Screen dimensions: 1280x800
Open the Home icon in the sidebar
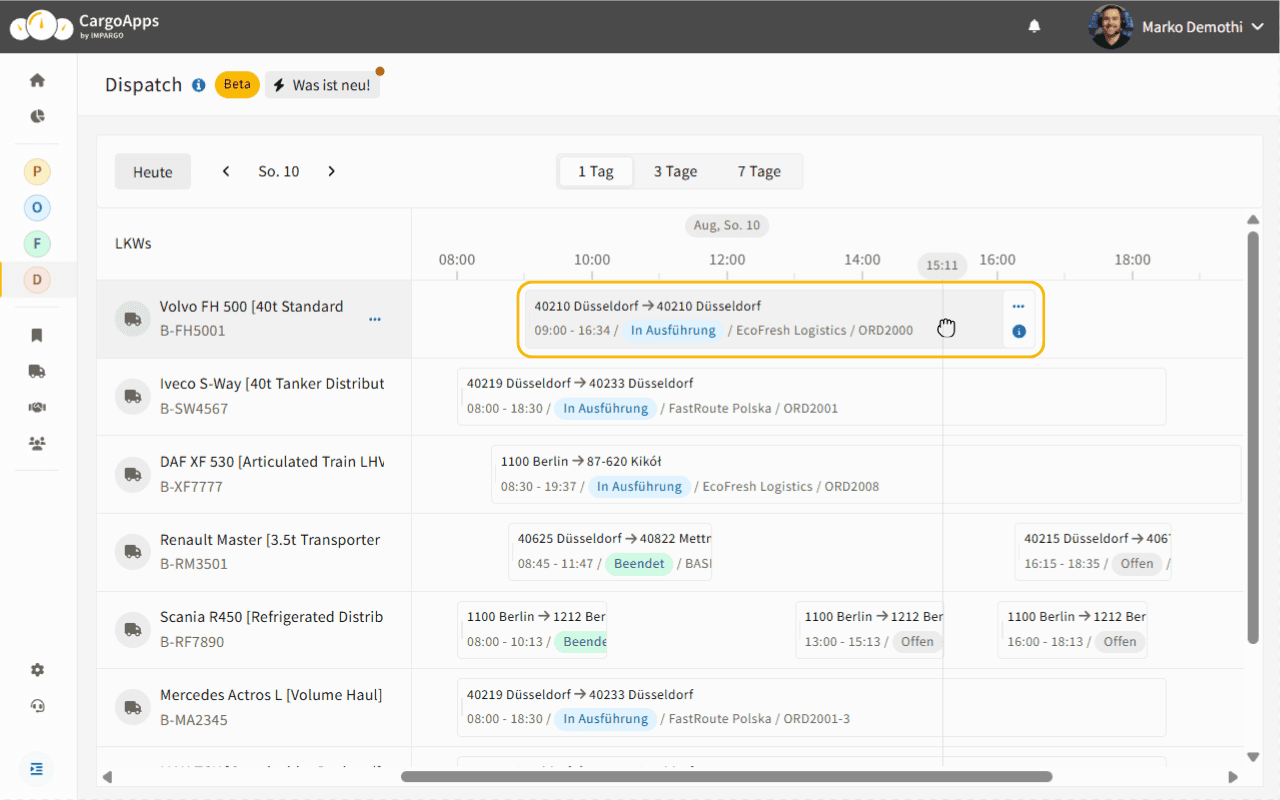[37, 80]
